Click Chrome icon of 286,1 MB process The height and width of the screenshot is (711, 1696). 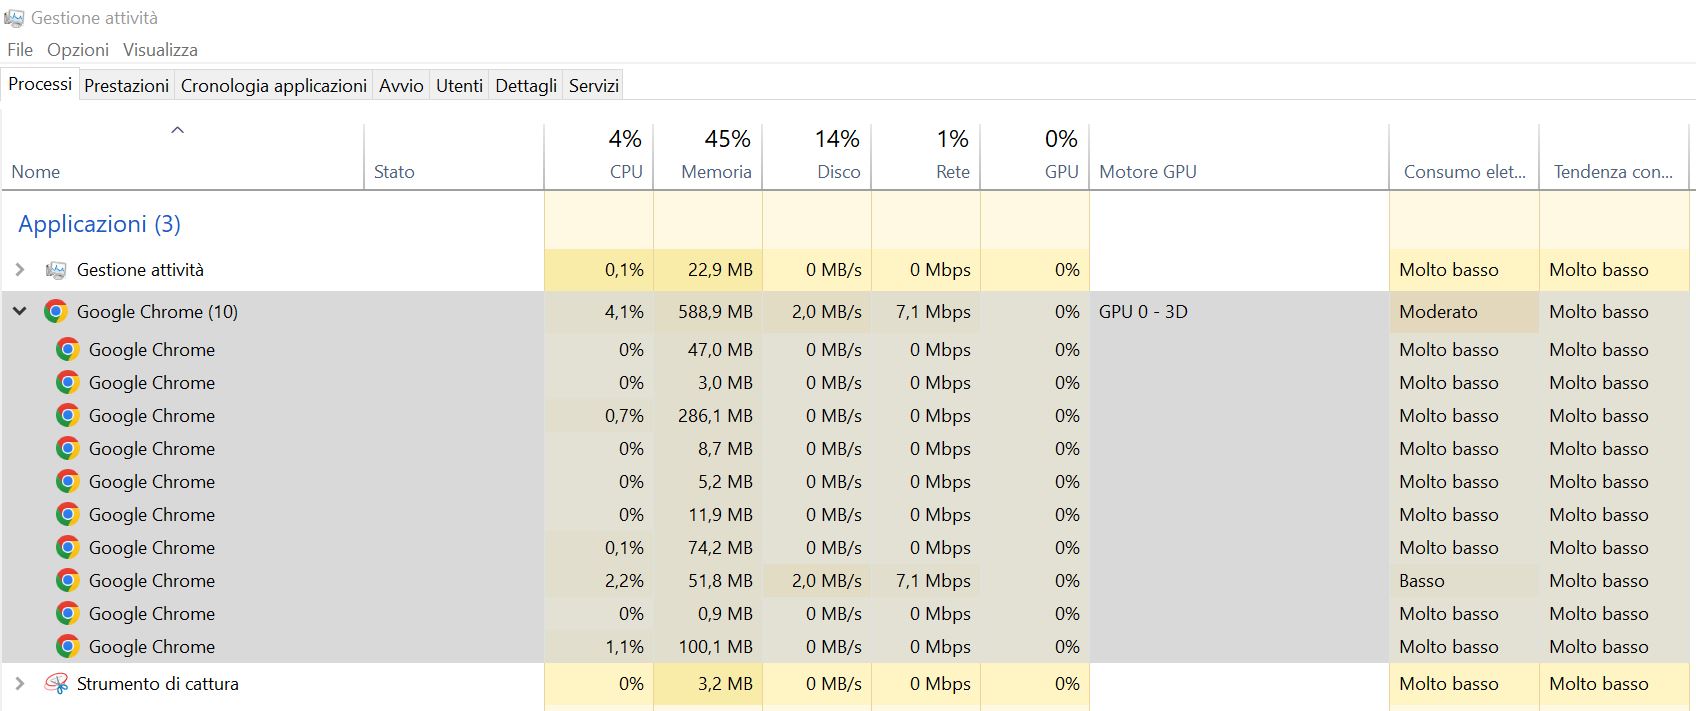pos(67,416)
